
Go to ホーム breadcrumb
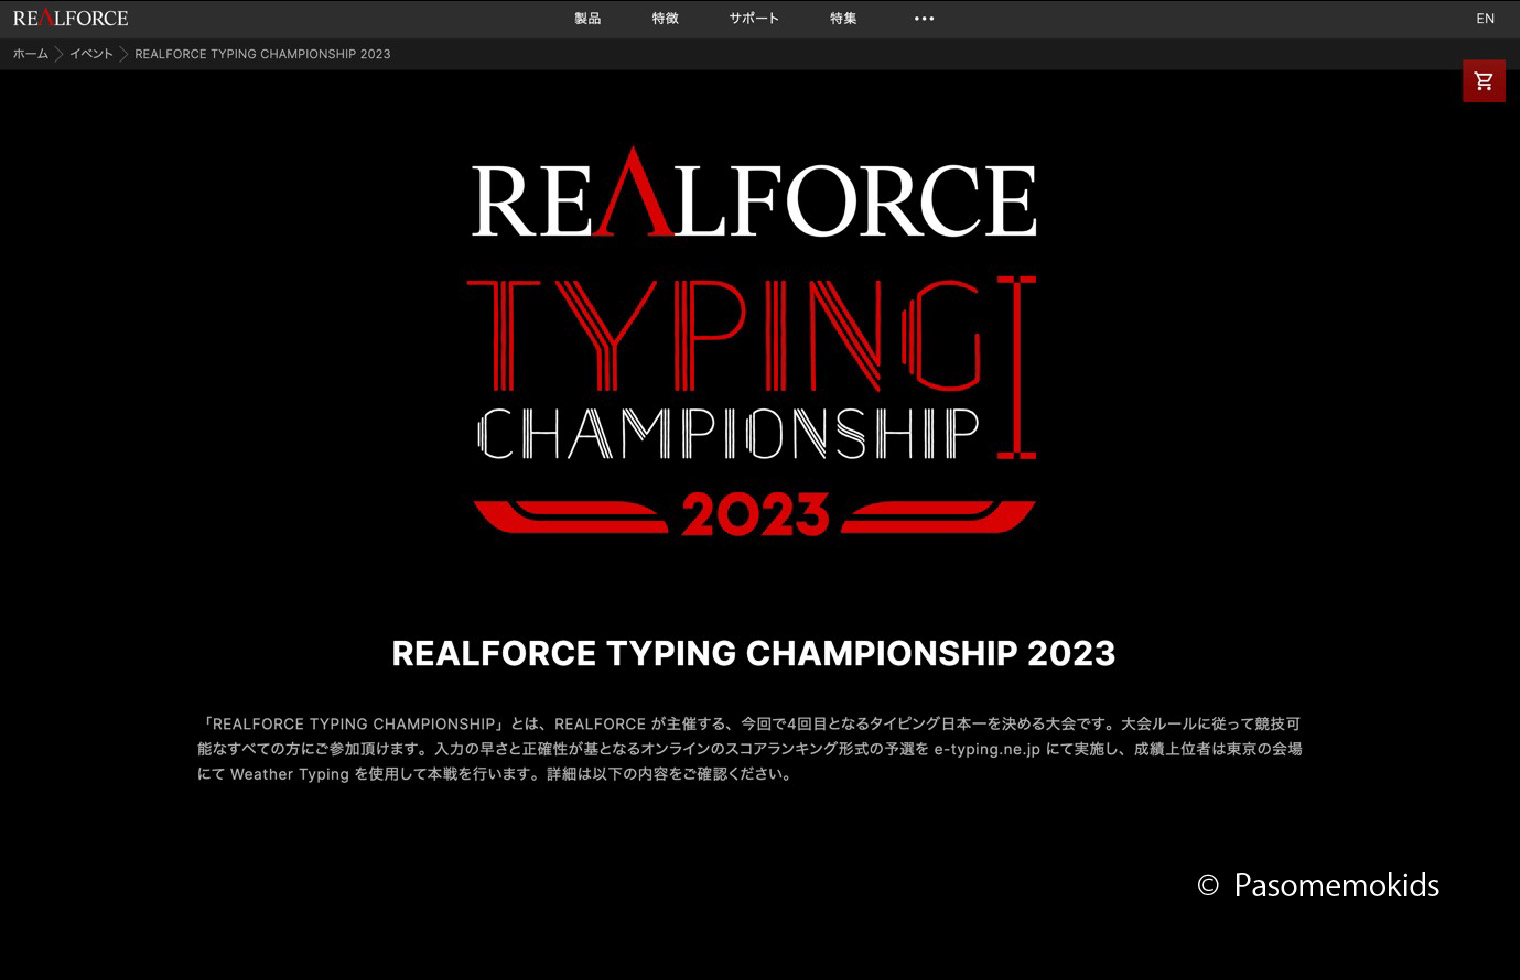click(30, 54)
